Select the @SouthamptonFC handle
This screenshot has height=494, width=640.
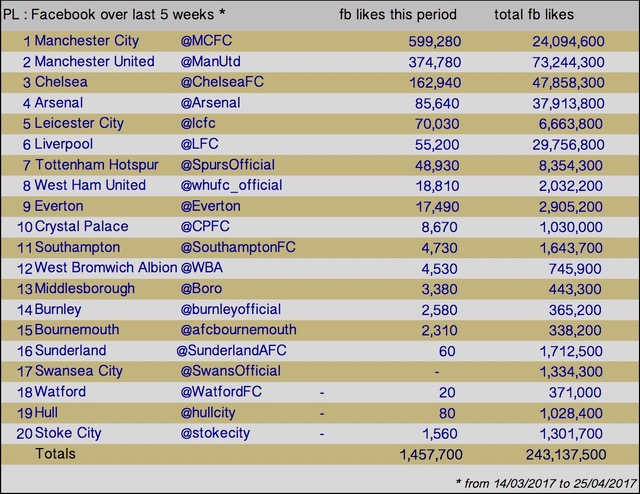tap(238, 247)
